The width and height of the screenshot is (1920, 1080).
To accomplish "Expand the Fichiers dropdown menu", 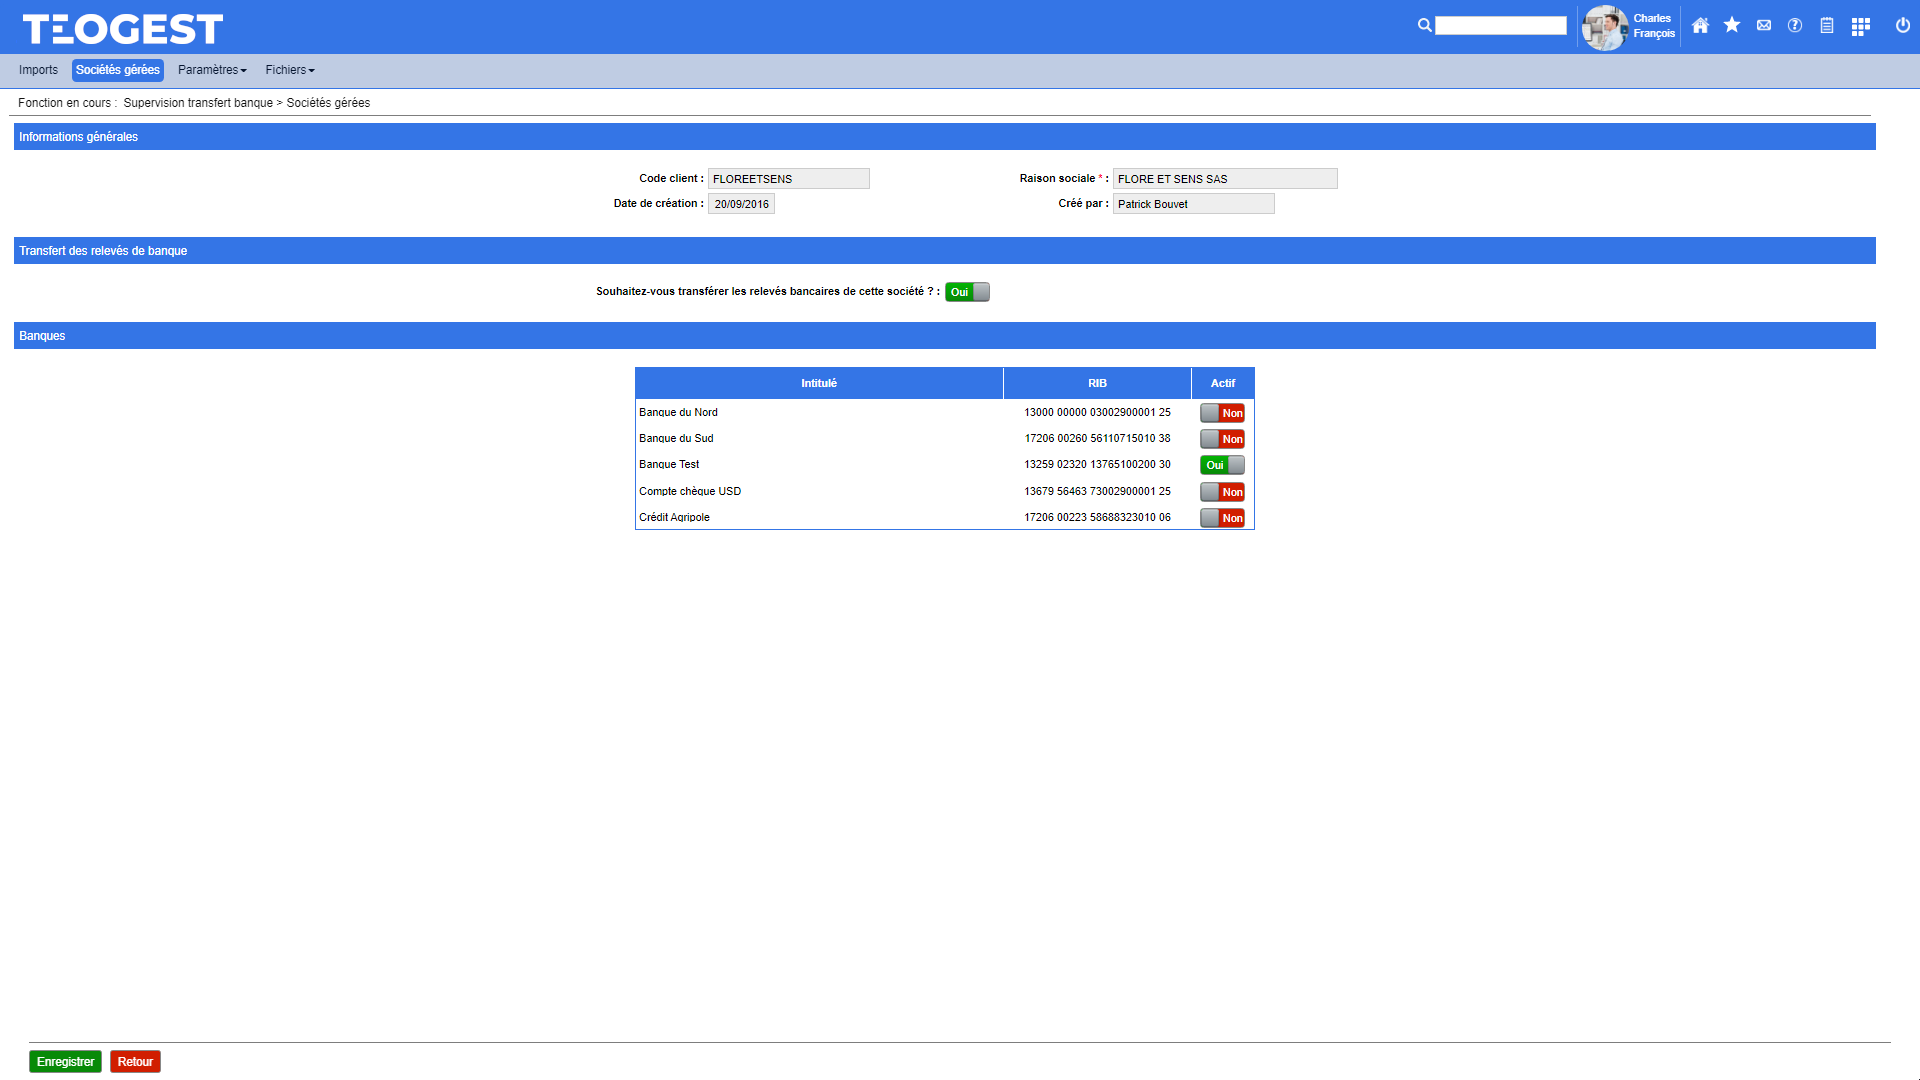I will point(290,70).
